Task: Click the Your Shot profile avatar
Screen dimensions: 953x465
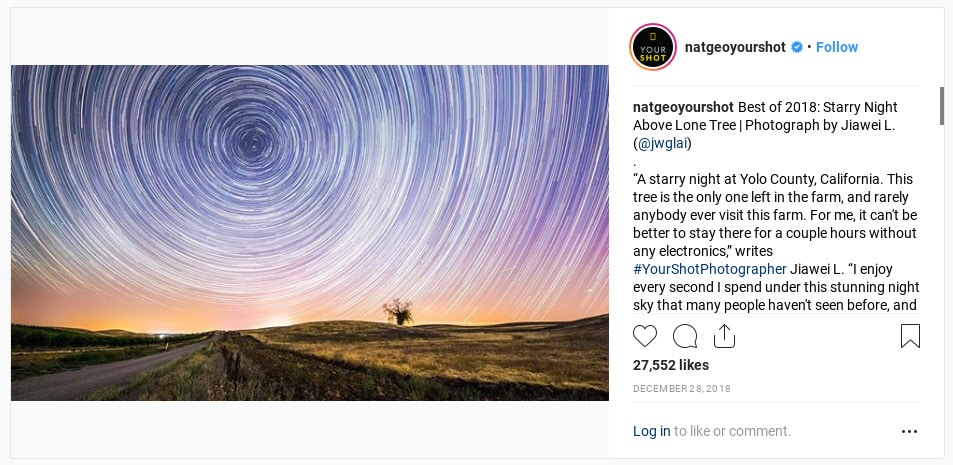Action: coord(653,47)
